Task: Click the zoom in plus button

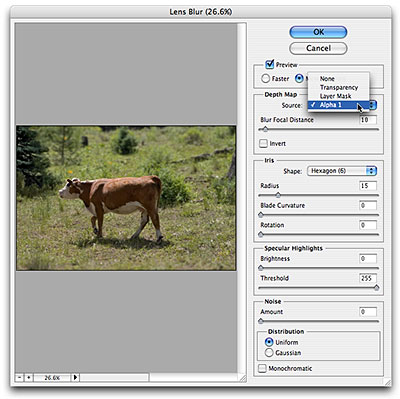Action: tap(29, 378)
